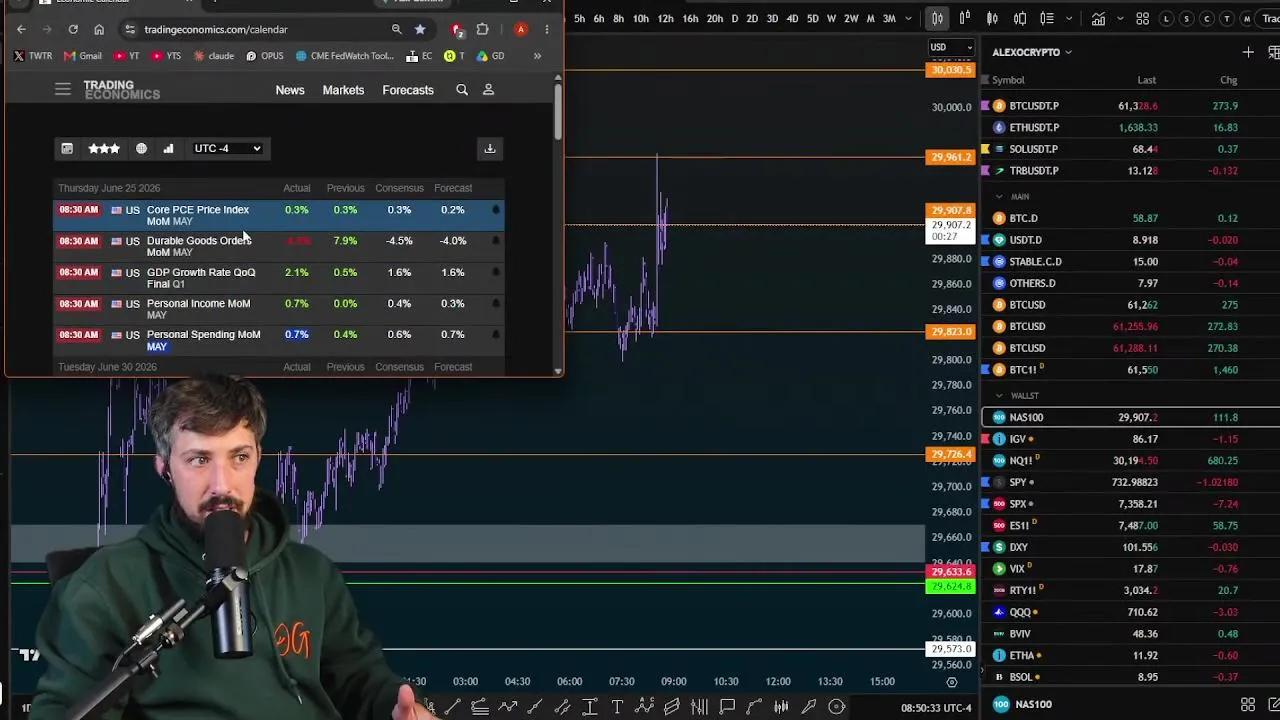Image resolution: width=1280 pixels, height=720 pixels.
Task: Open the Markets menu
Action: [x=343, y=90]
